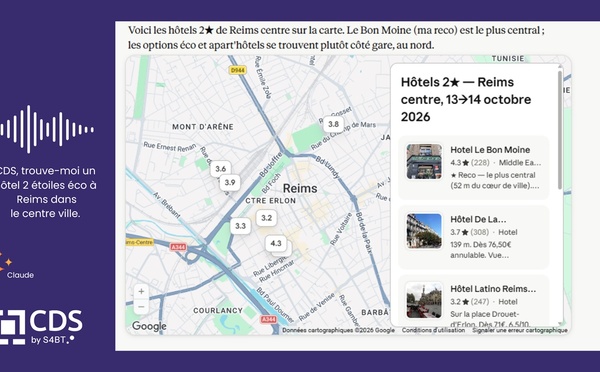
Task: Click the 139 m. Dès 76,50€ description
Action: [481, 250]
